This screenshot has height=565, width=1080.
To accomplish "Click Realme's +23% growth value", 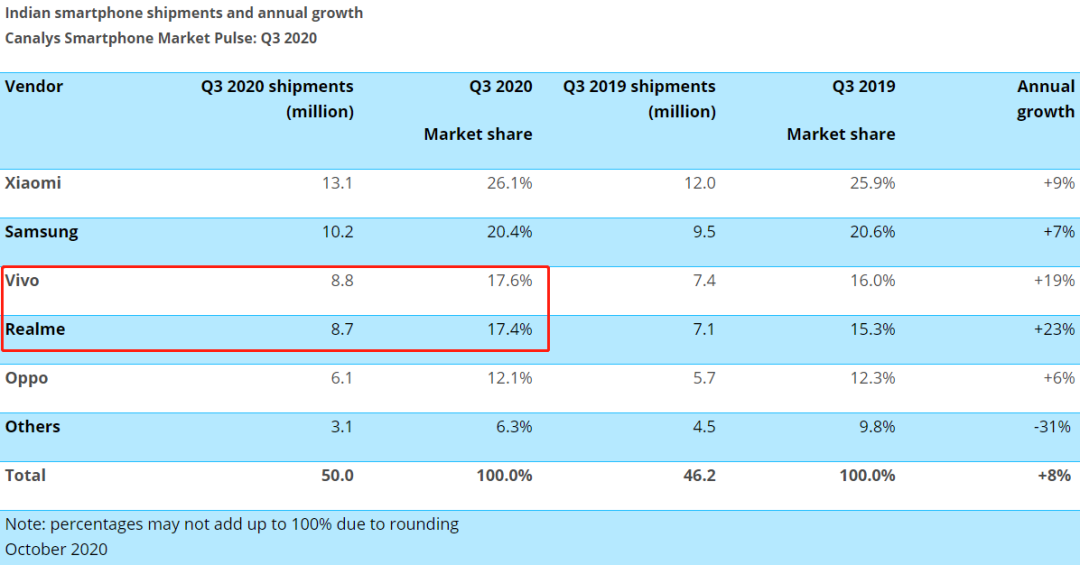I will tap(1055, 329).
